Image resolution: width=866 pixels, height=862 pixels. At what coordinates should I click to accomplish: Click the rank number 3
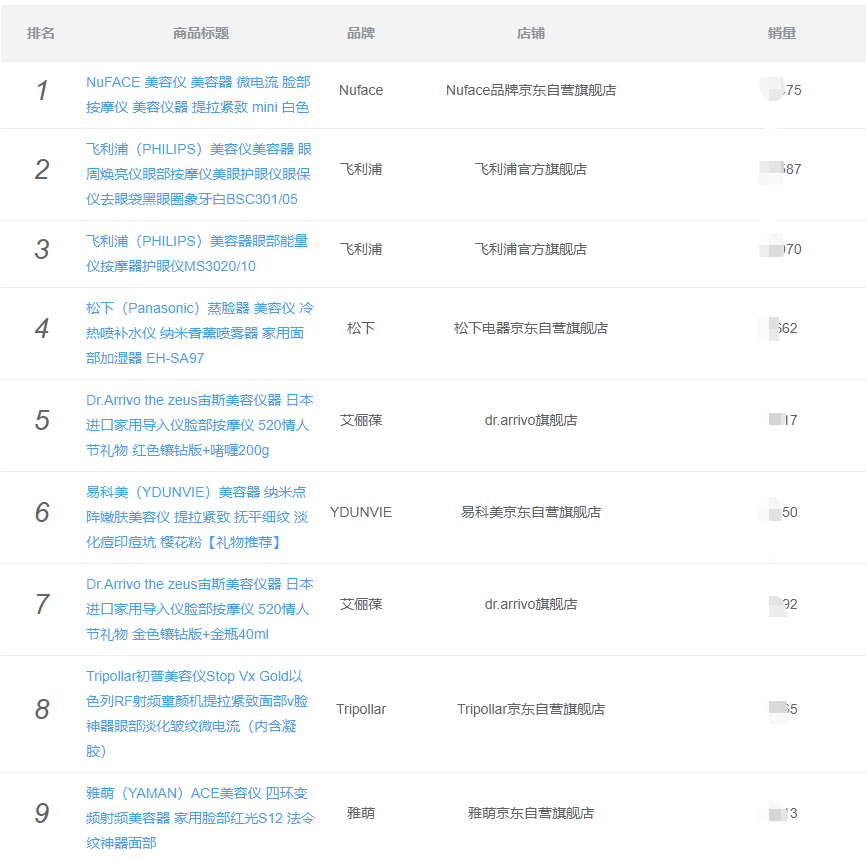[x=42, y=249]
